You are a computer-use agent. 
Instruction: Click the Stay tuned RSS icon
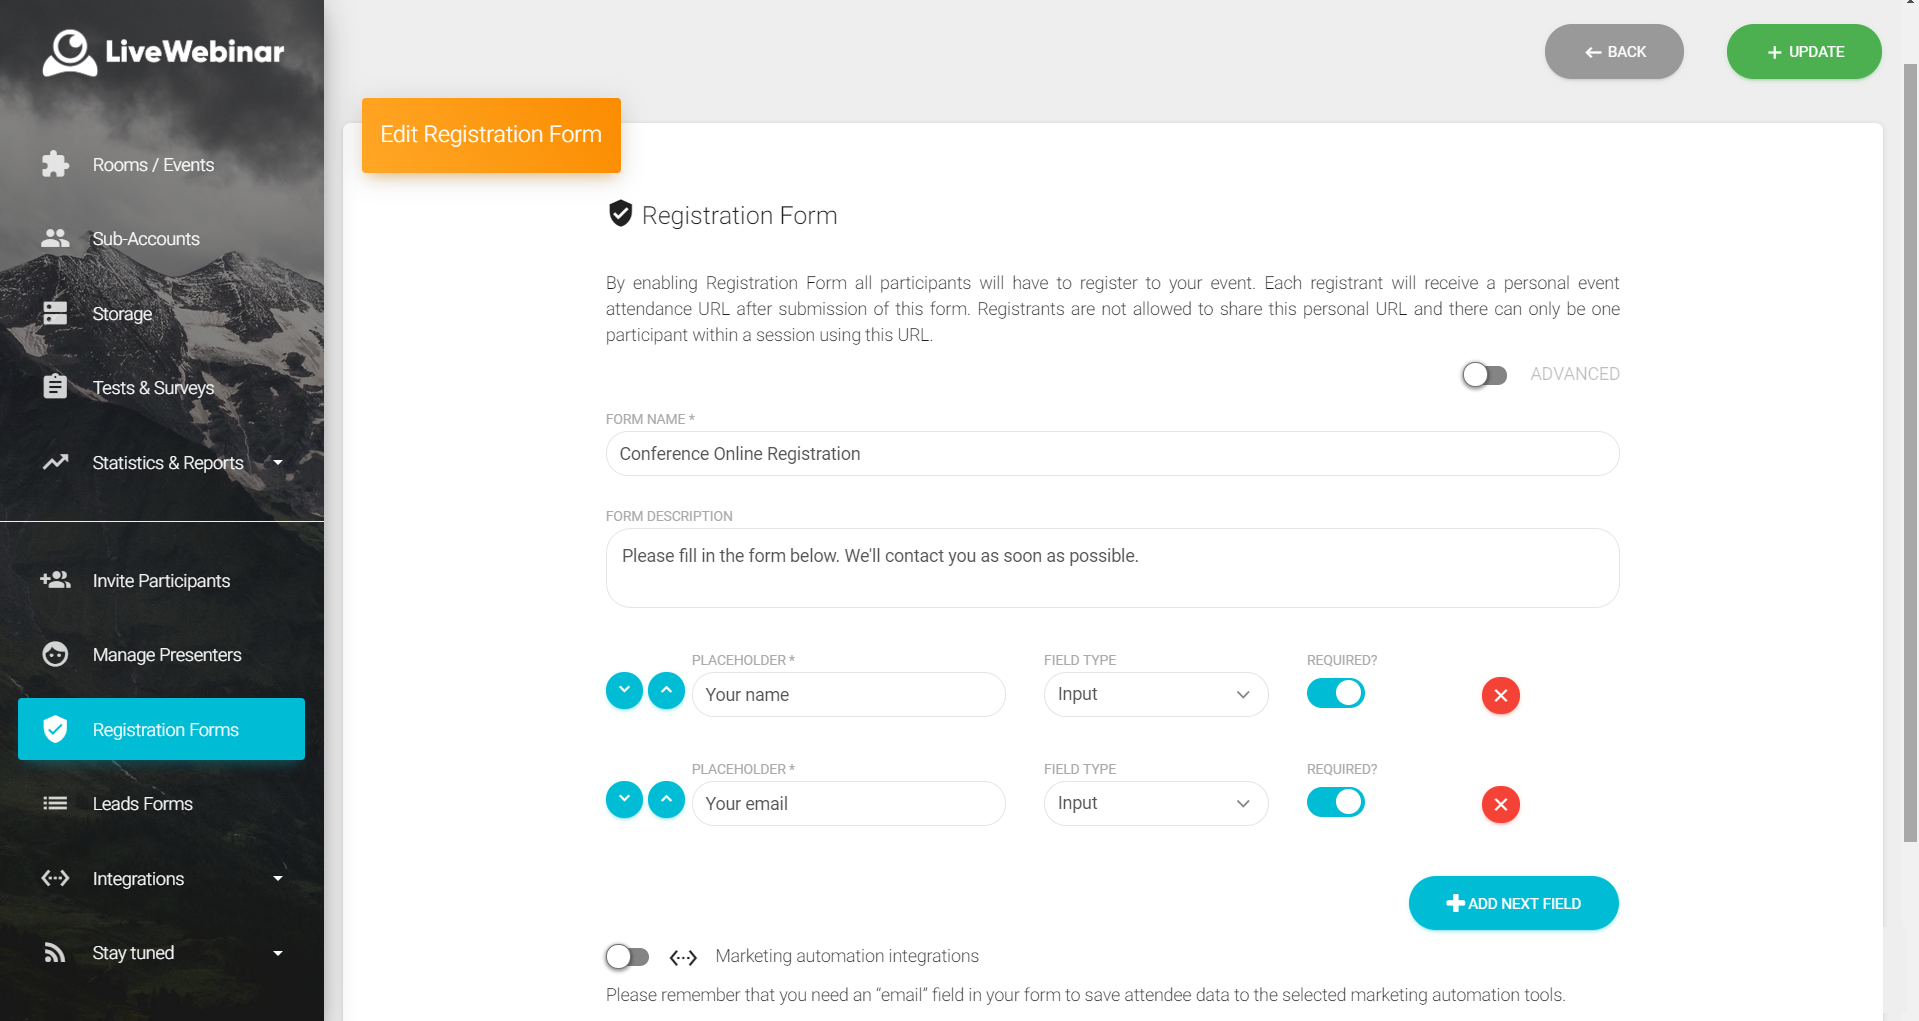(x=55, y=952)
